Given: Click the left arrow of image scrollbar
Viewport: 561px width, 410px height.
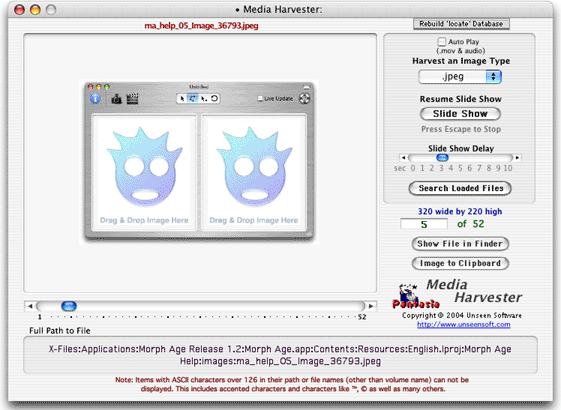Looking at the screenshot, I should (x=30, y=306).
